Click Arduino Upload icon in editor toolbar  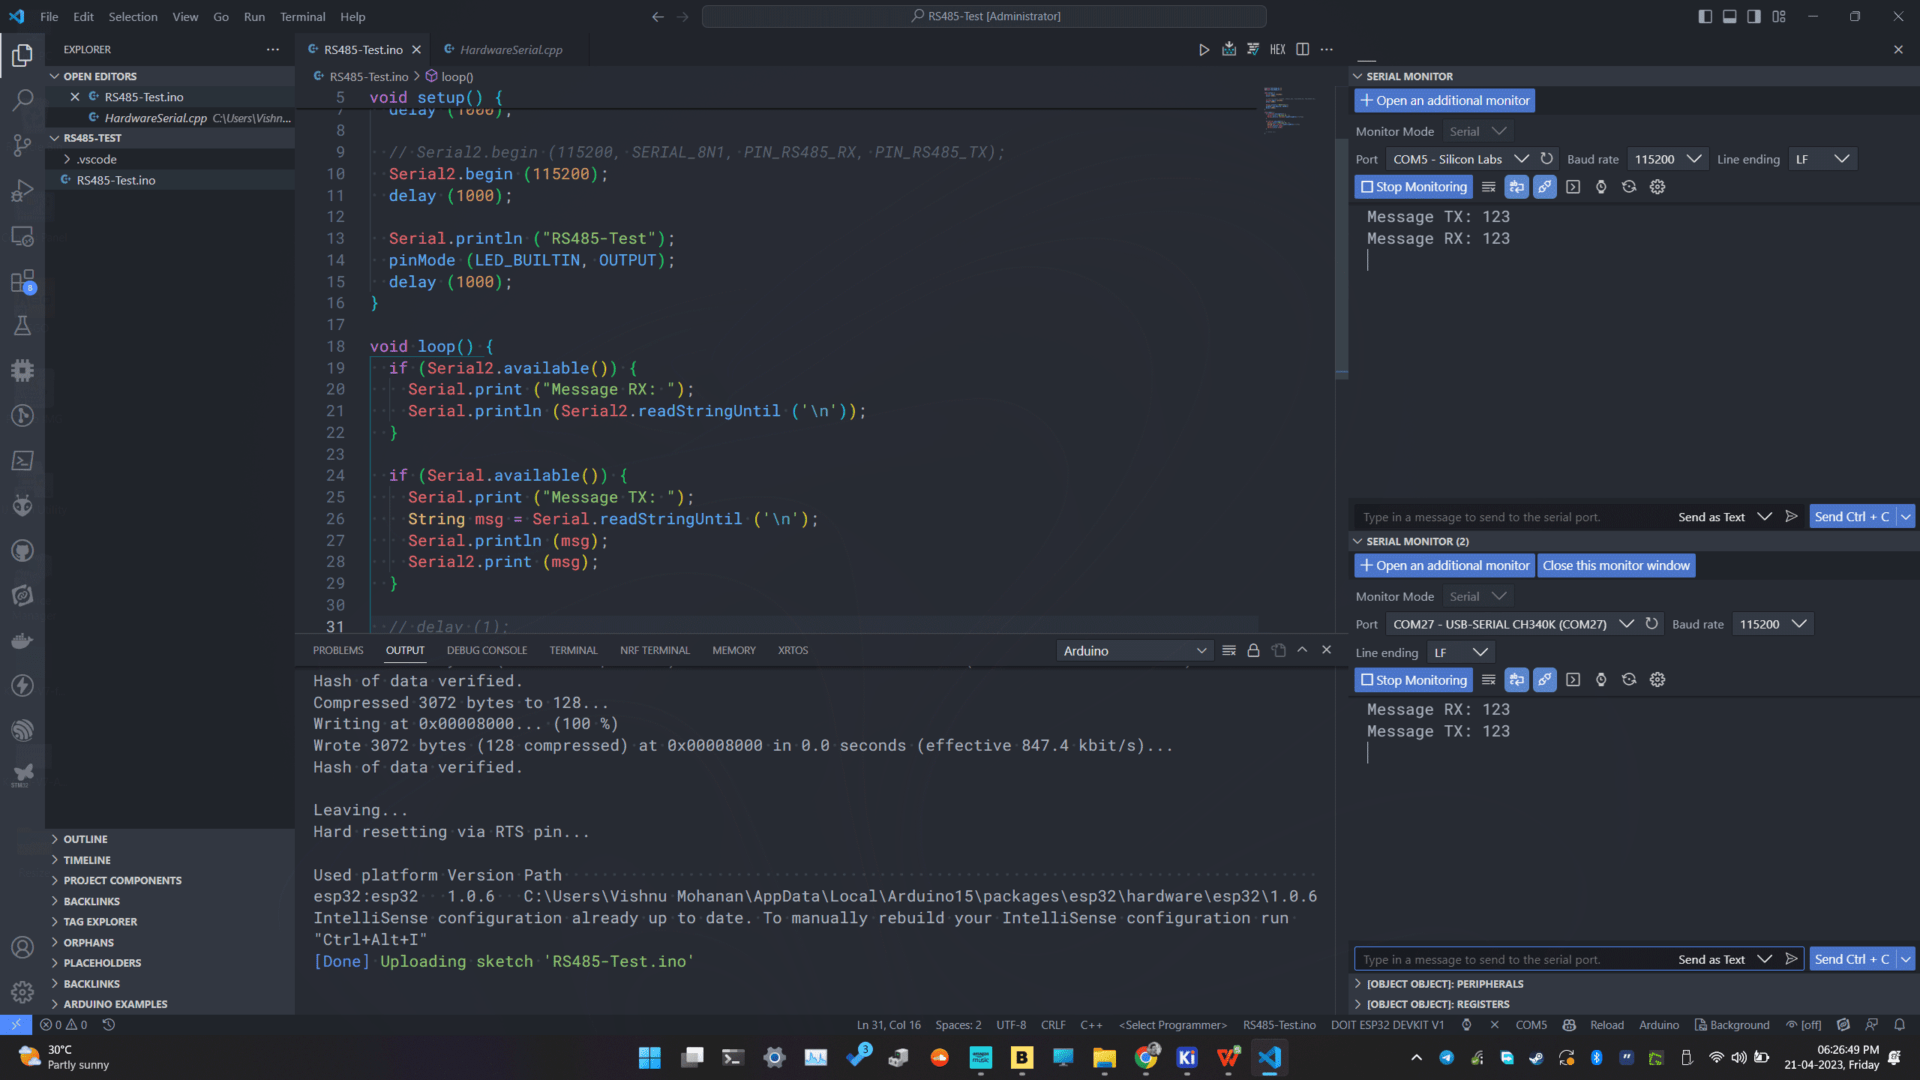[1229, 49]
